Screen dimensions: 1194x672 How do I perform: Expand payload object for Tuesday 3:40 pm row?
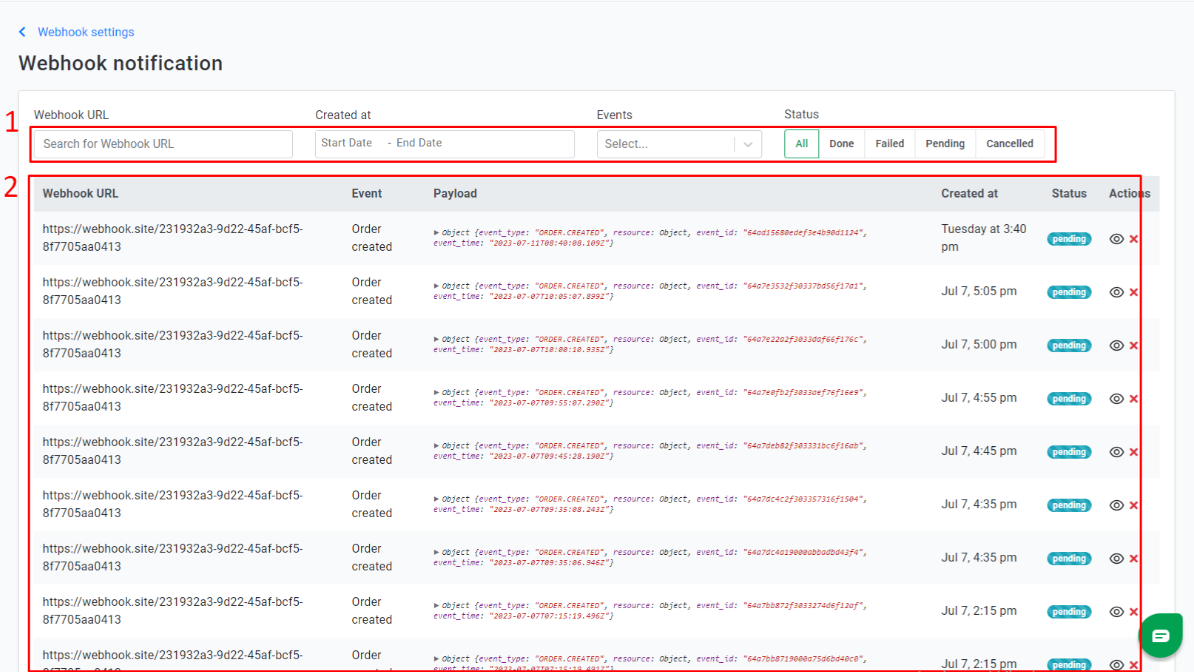(x=436, y=233)
